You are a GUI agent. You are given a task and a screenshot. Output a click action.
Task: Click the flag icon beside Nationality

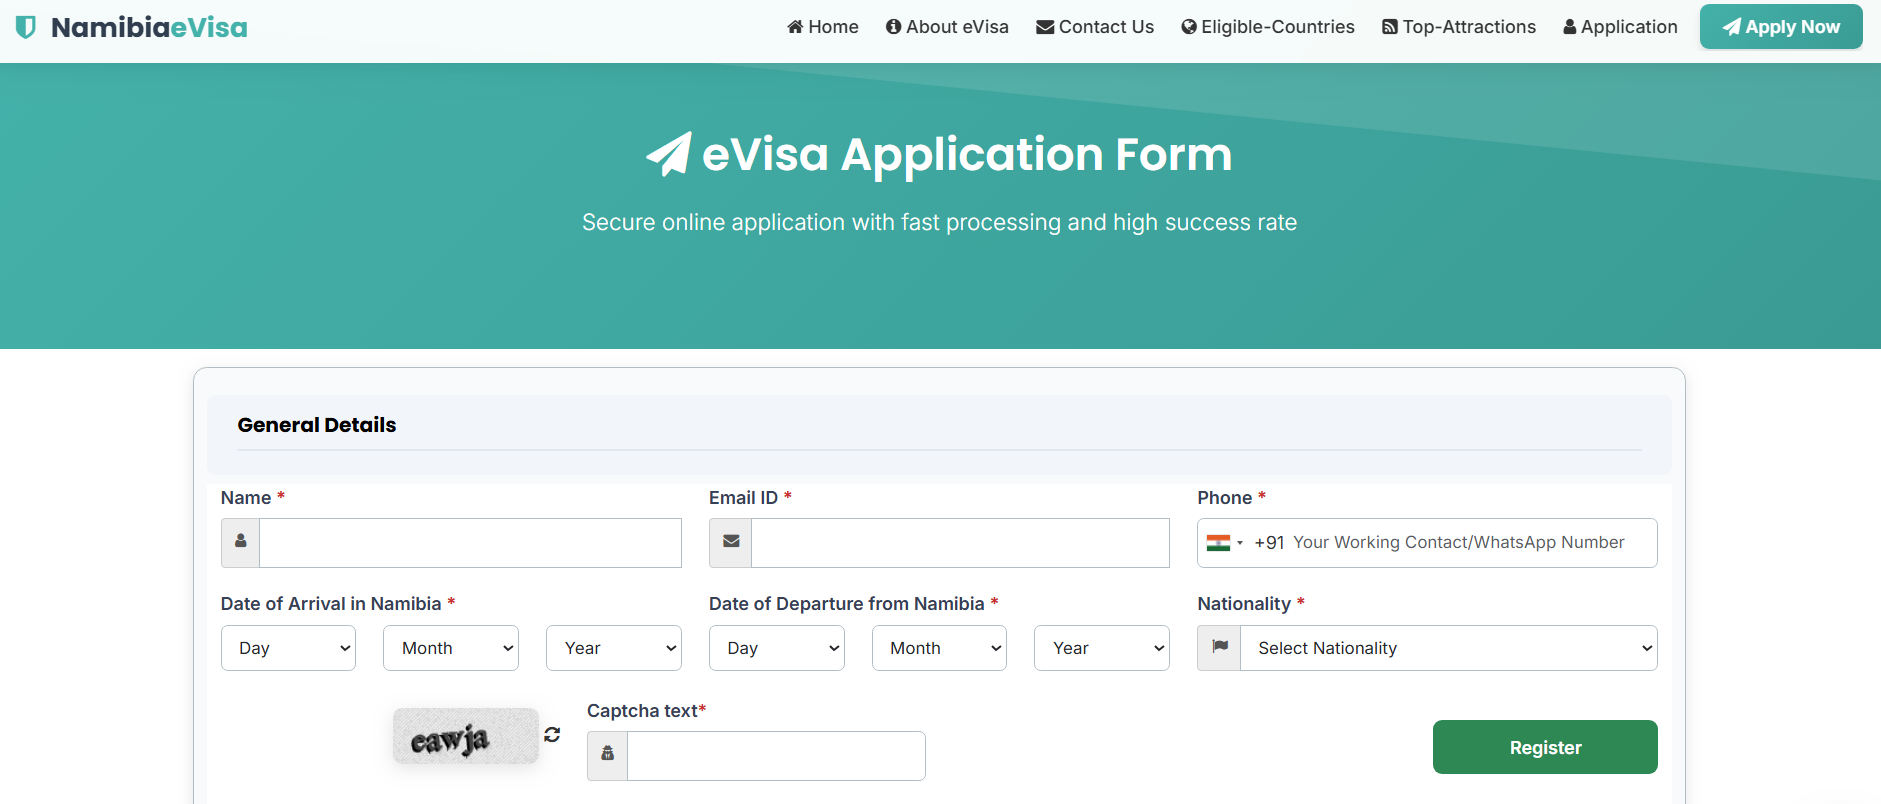(1220, 648)
